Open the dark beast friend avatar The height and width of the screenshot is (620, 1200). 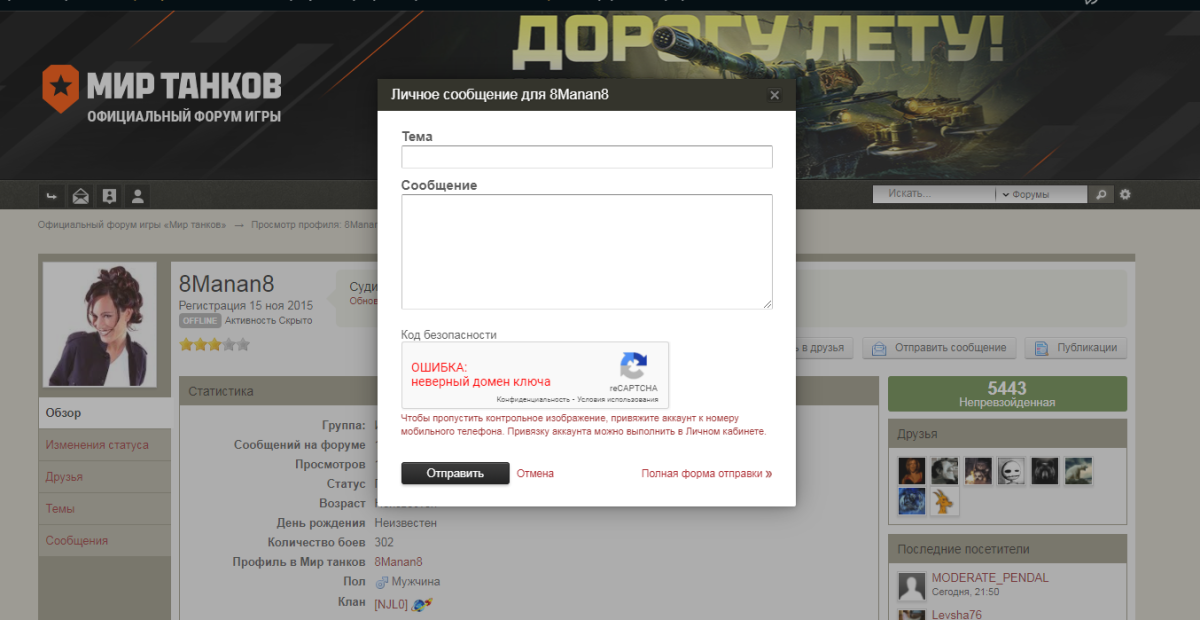(x=1045, y=470)
